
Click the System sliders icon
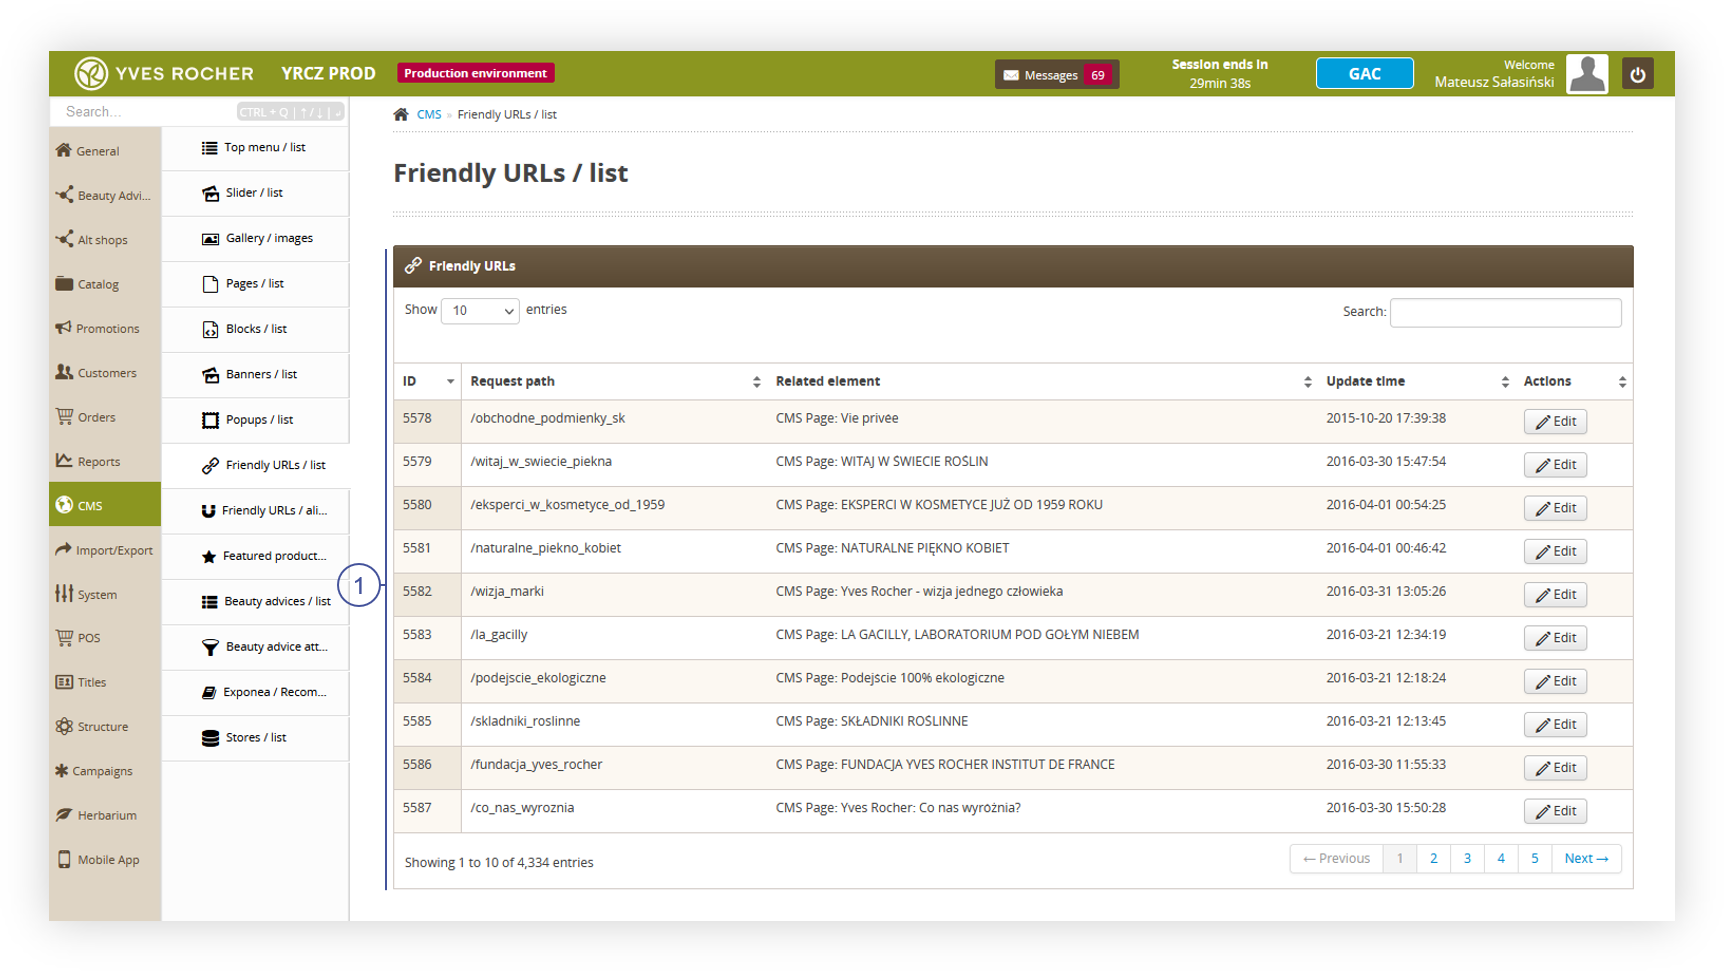tap(64, 593)
